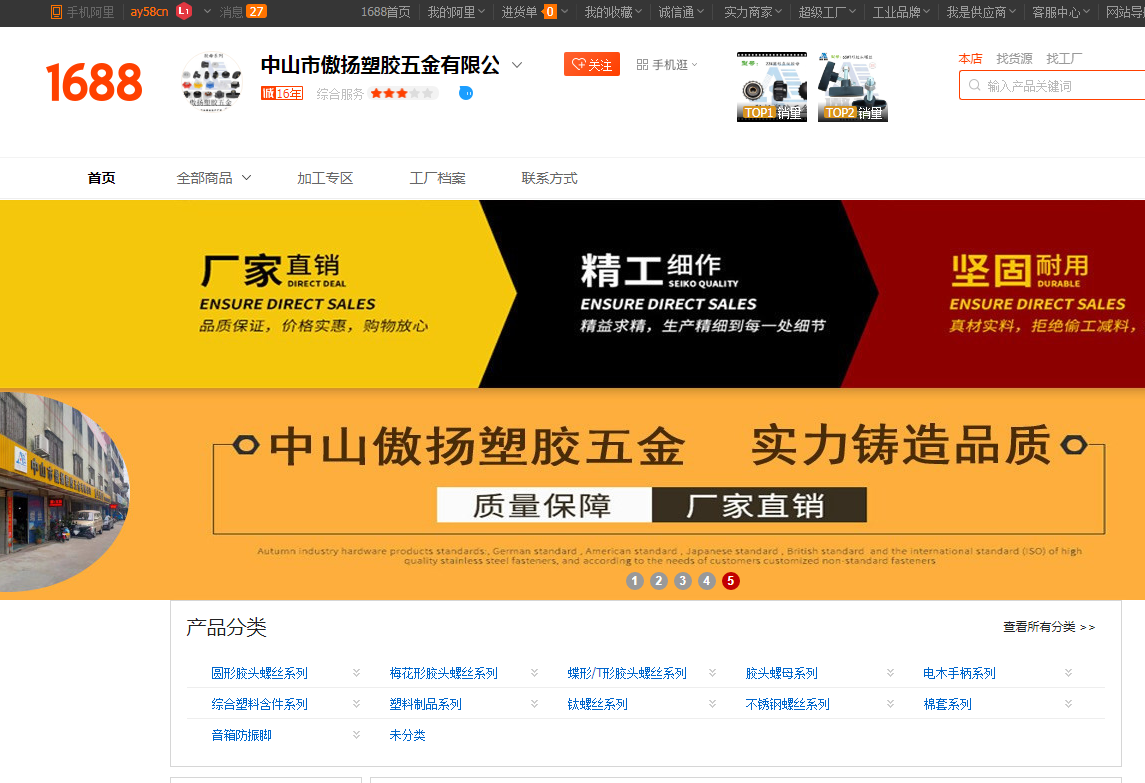Open 胶头螺母系列 category
Viewport: 1145px width, 783px height.
(x=781, y=673)
